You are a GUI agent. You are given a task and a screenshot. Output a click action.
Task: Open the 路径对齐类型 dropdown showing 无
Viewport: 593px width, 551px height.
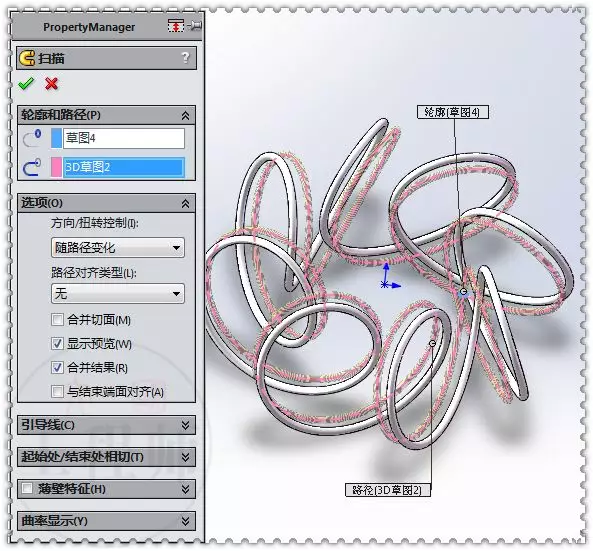118,293
